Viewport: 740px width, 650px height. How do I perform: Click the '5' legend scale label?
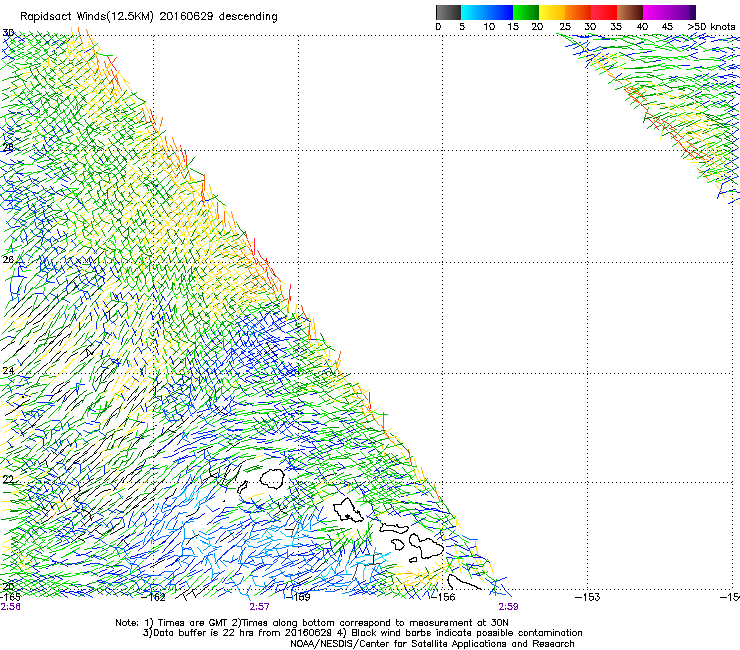click(x=462, y=27)
